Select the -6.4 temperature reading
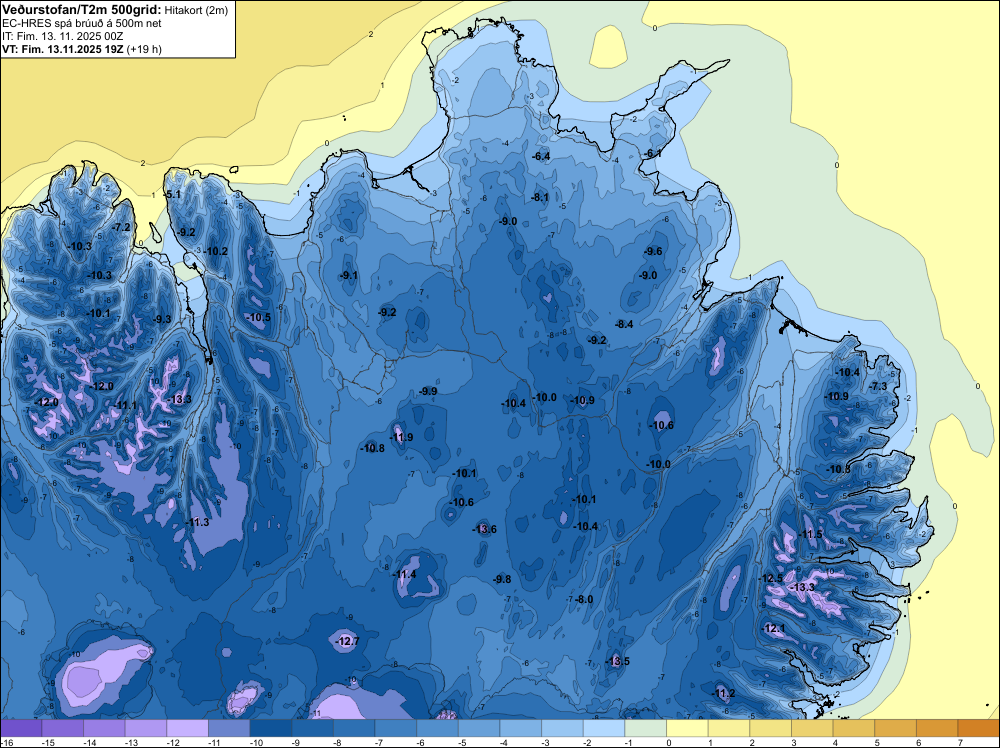Screen dimensions: 1000x748 point(541,156)
